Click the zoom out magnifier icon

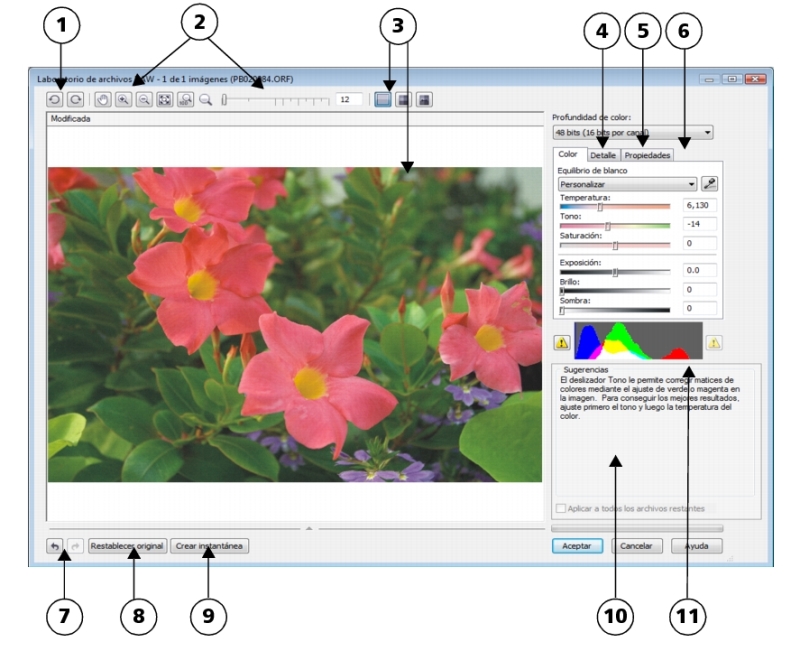click(x=143, y=100)
